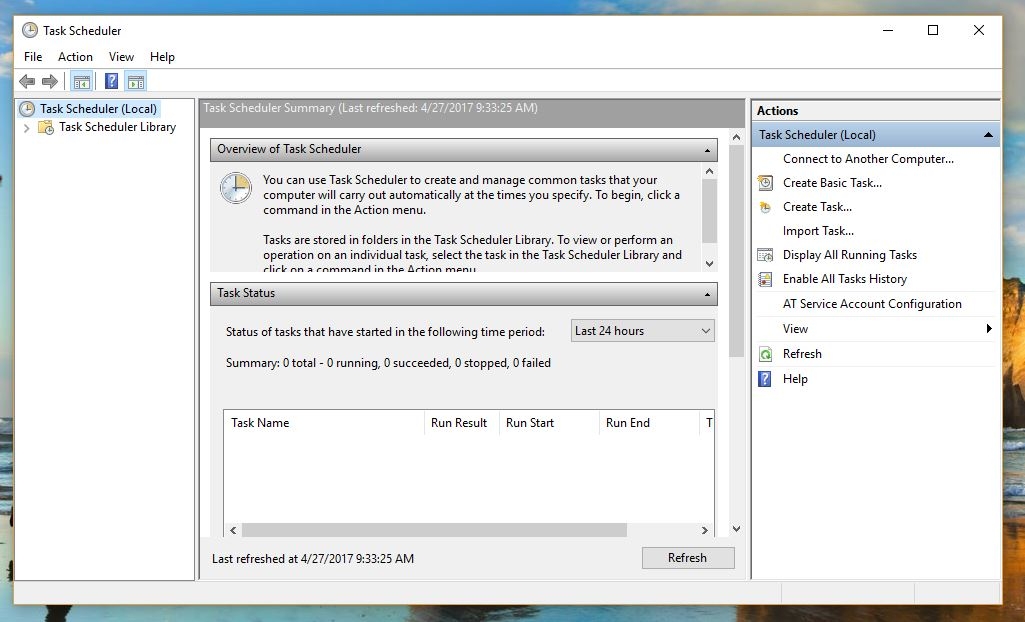This screenshot has width=1025, height=622.
Task: Click the Task Scheduler Library folder icon
Action: click(x=46, y=127)
